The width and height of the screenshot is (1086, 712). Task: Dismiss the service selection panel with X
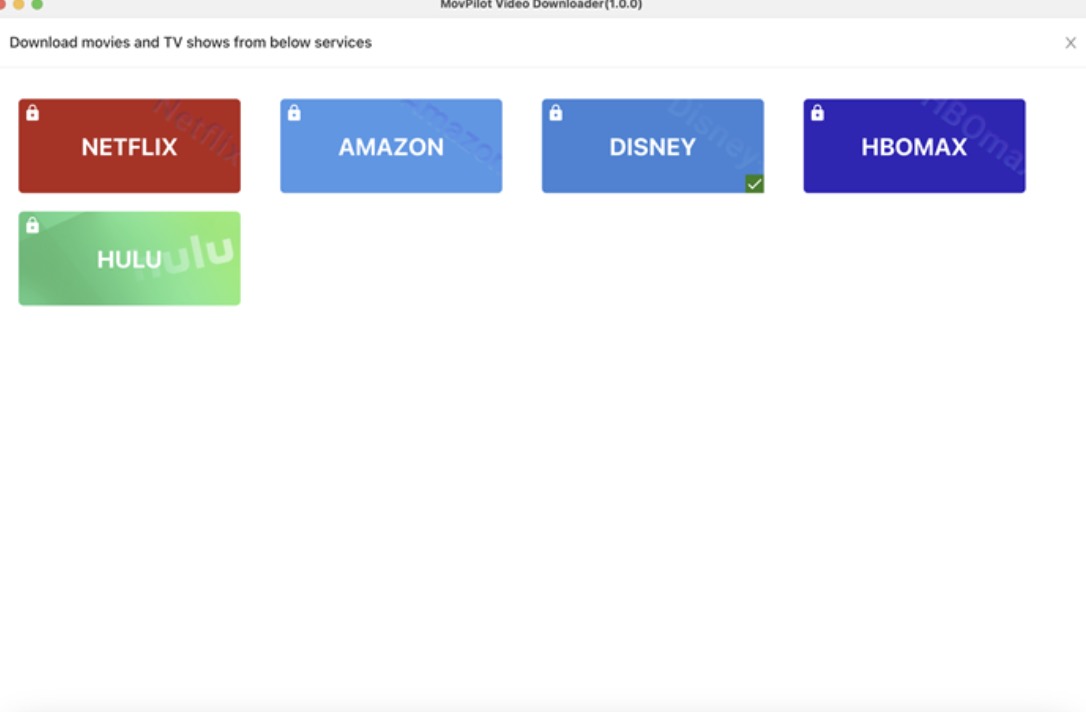point(1070,43)
